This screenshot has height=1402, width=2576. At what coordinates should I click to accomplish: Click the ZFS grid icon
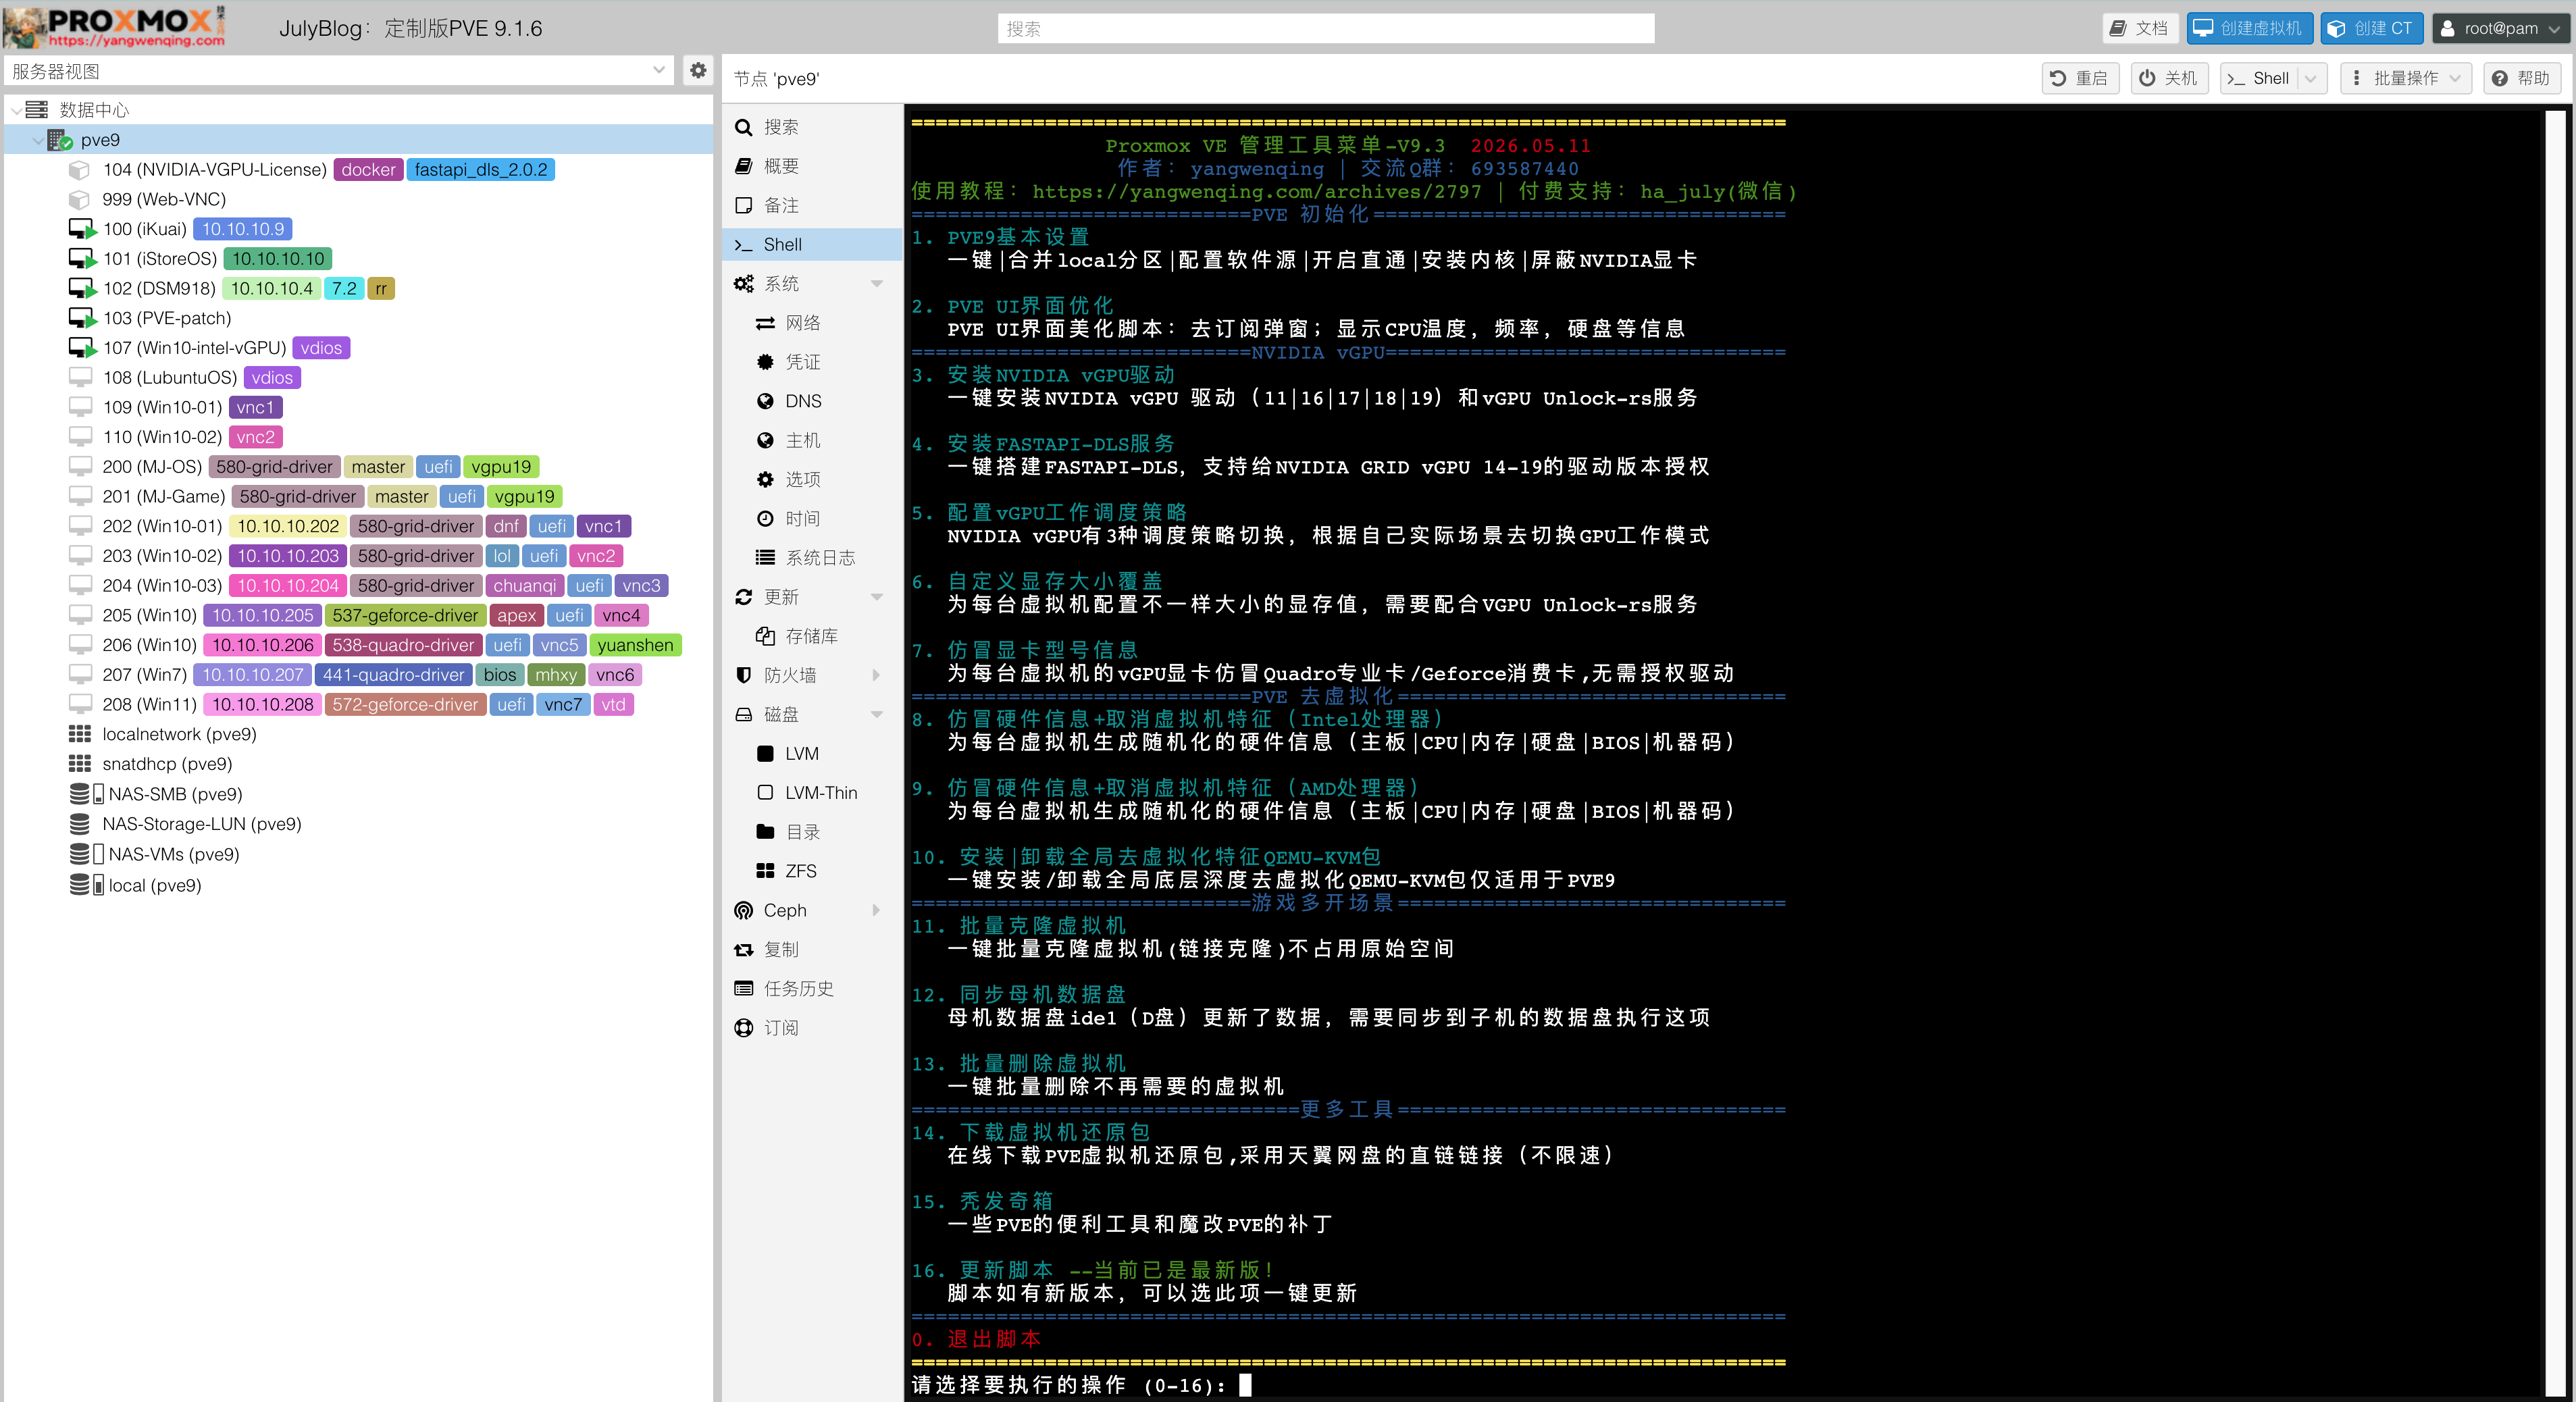click(765, 871)
